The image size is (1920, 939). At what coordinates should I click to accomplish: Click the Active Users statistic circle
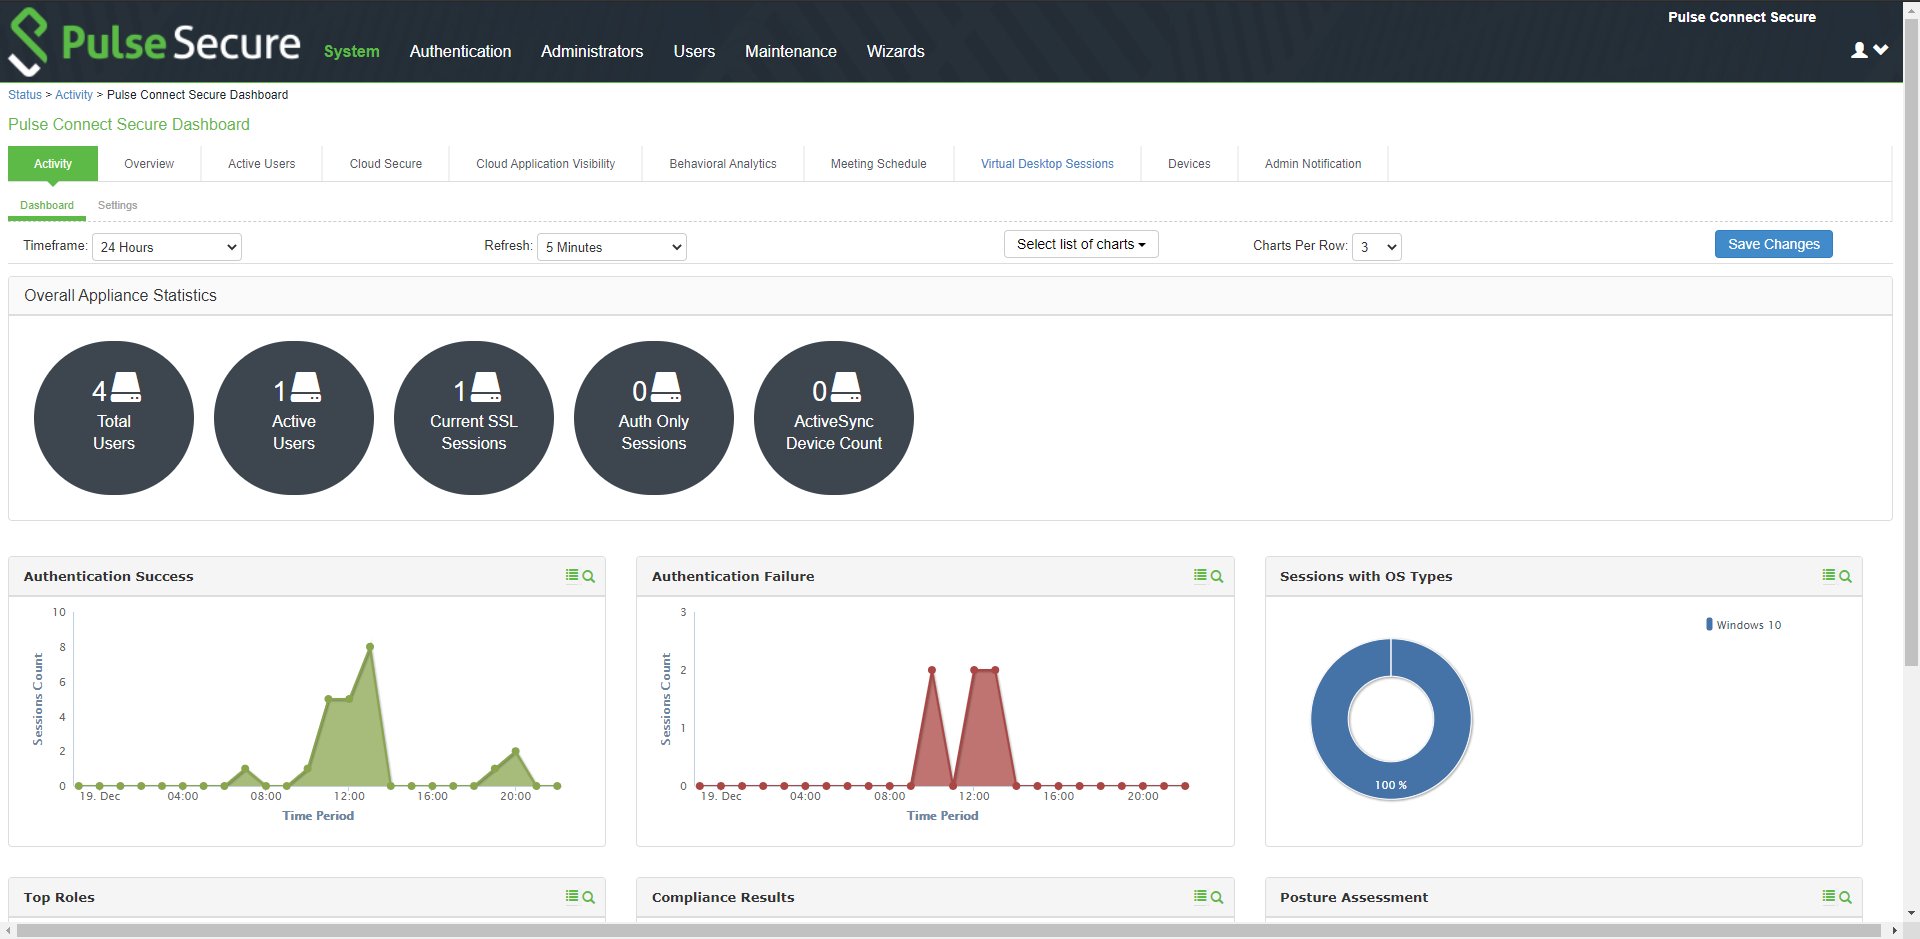coord(294,418)
